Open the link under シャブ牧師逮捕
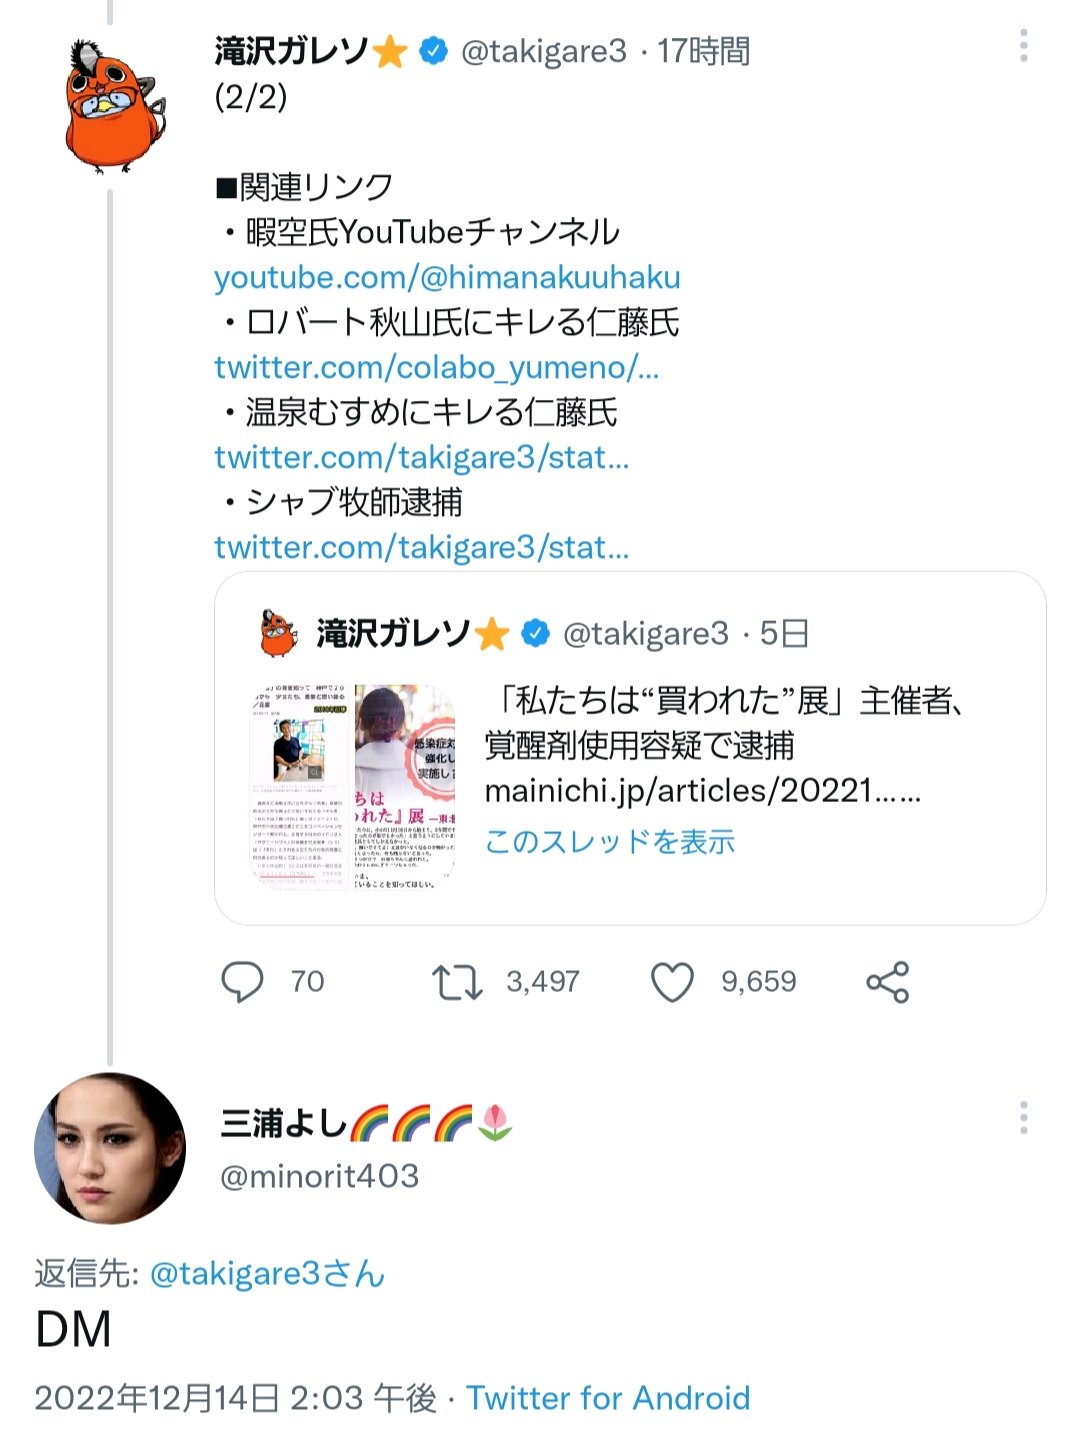Screen dimensions: 1080x1443 (x=421, y=547)
